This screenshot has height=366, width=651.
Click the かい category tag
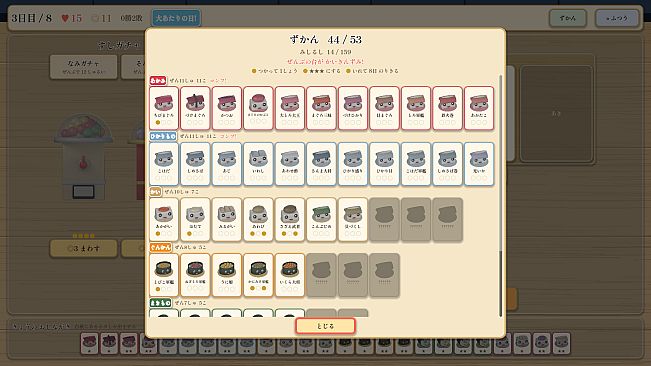tap(156, 192)
